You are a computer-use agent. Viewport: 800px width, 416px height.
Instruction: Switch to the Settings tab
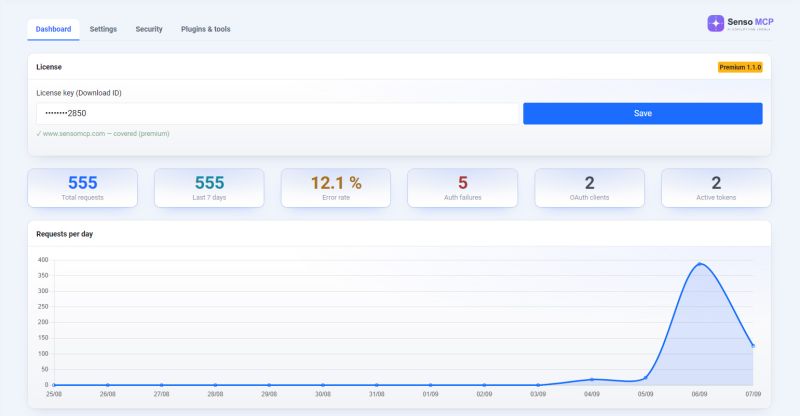[x=103, y=29]
